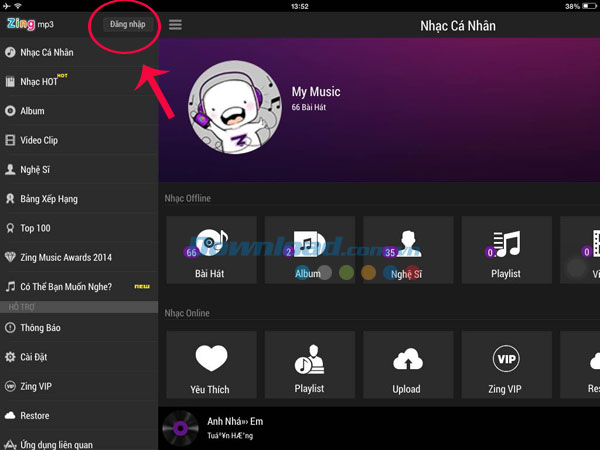Click the now playing vinyl disc thumbnail

coord(180,428)
